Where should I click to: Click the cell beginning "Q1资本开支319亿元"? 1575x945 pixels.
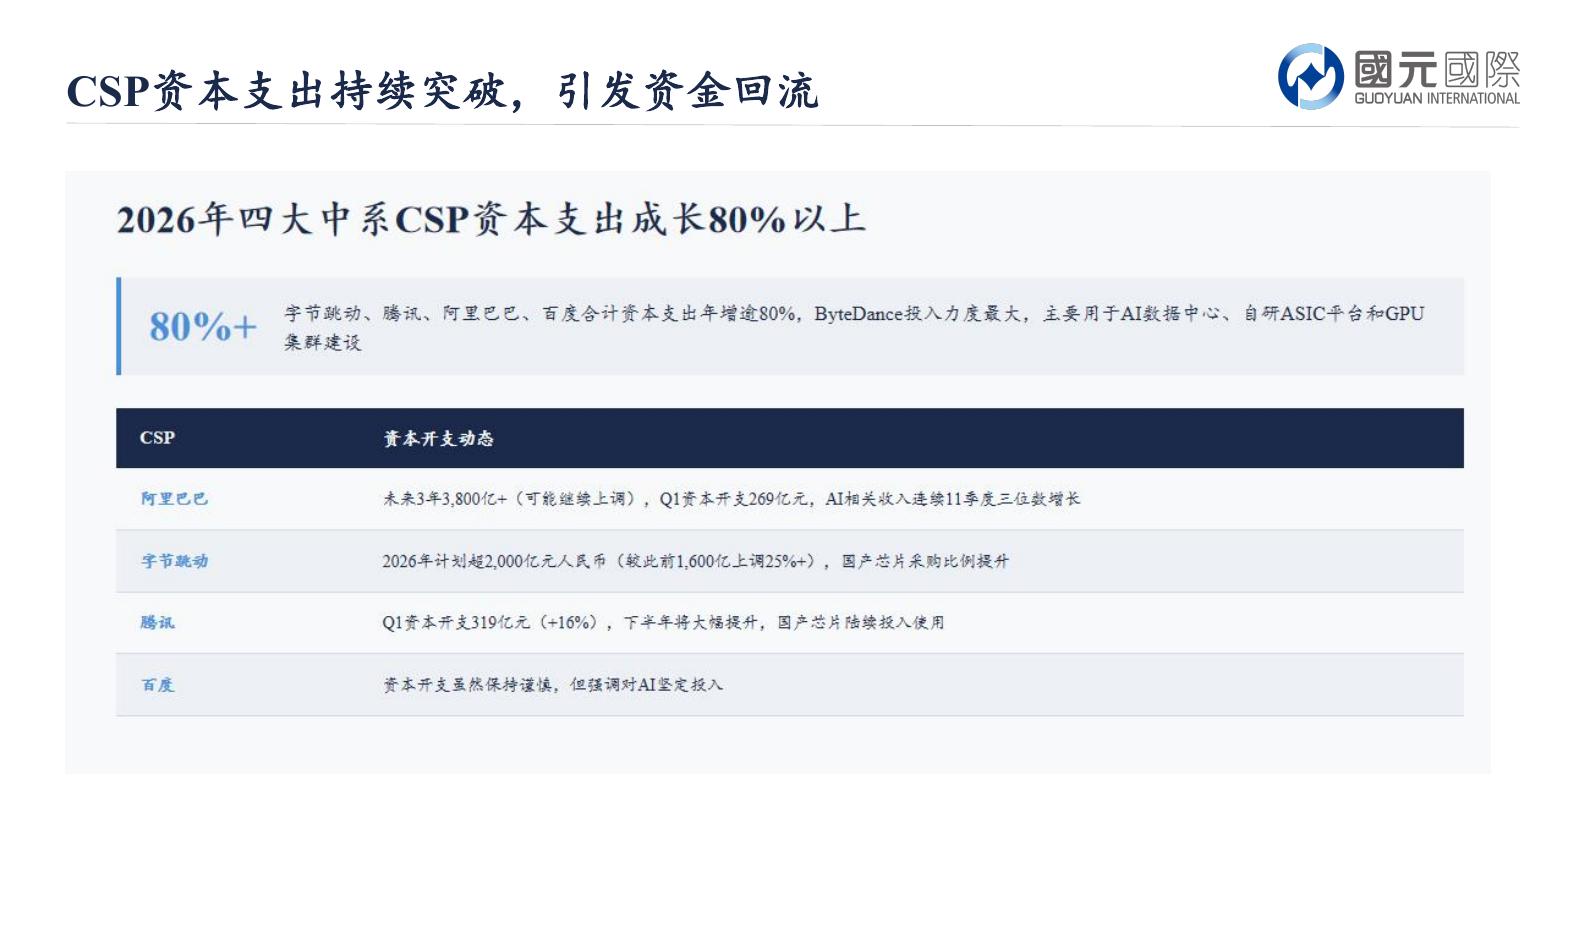coord(663,622)
